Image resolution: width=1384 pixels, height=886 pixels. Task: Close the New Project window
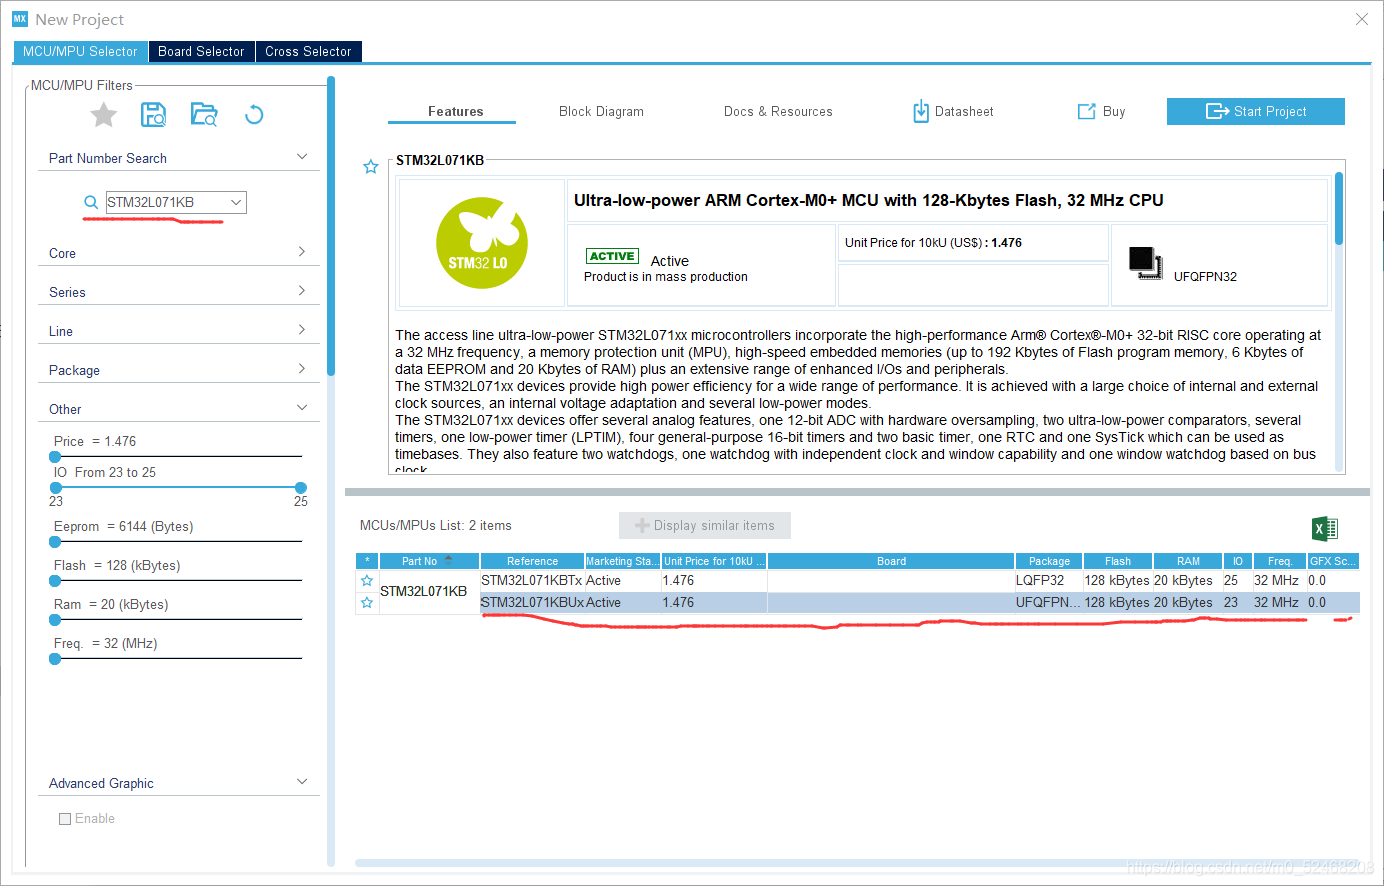click(1362, 19)
